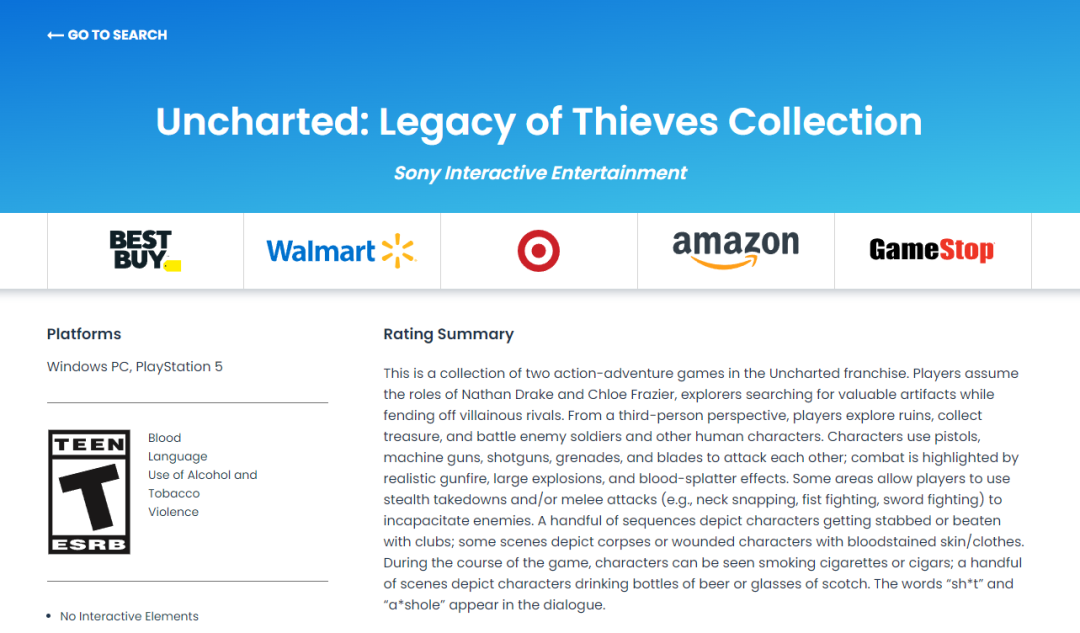Viewport: 1080px width, 633px height.
Task: Open the Target bullseye logo
Action: coord(538,251)
